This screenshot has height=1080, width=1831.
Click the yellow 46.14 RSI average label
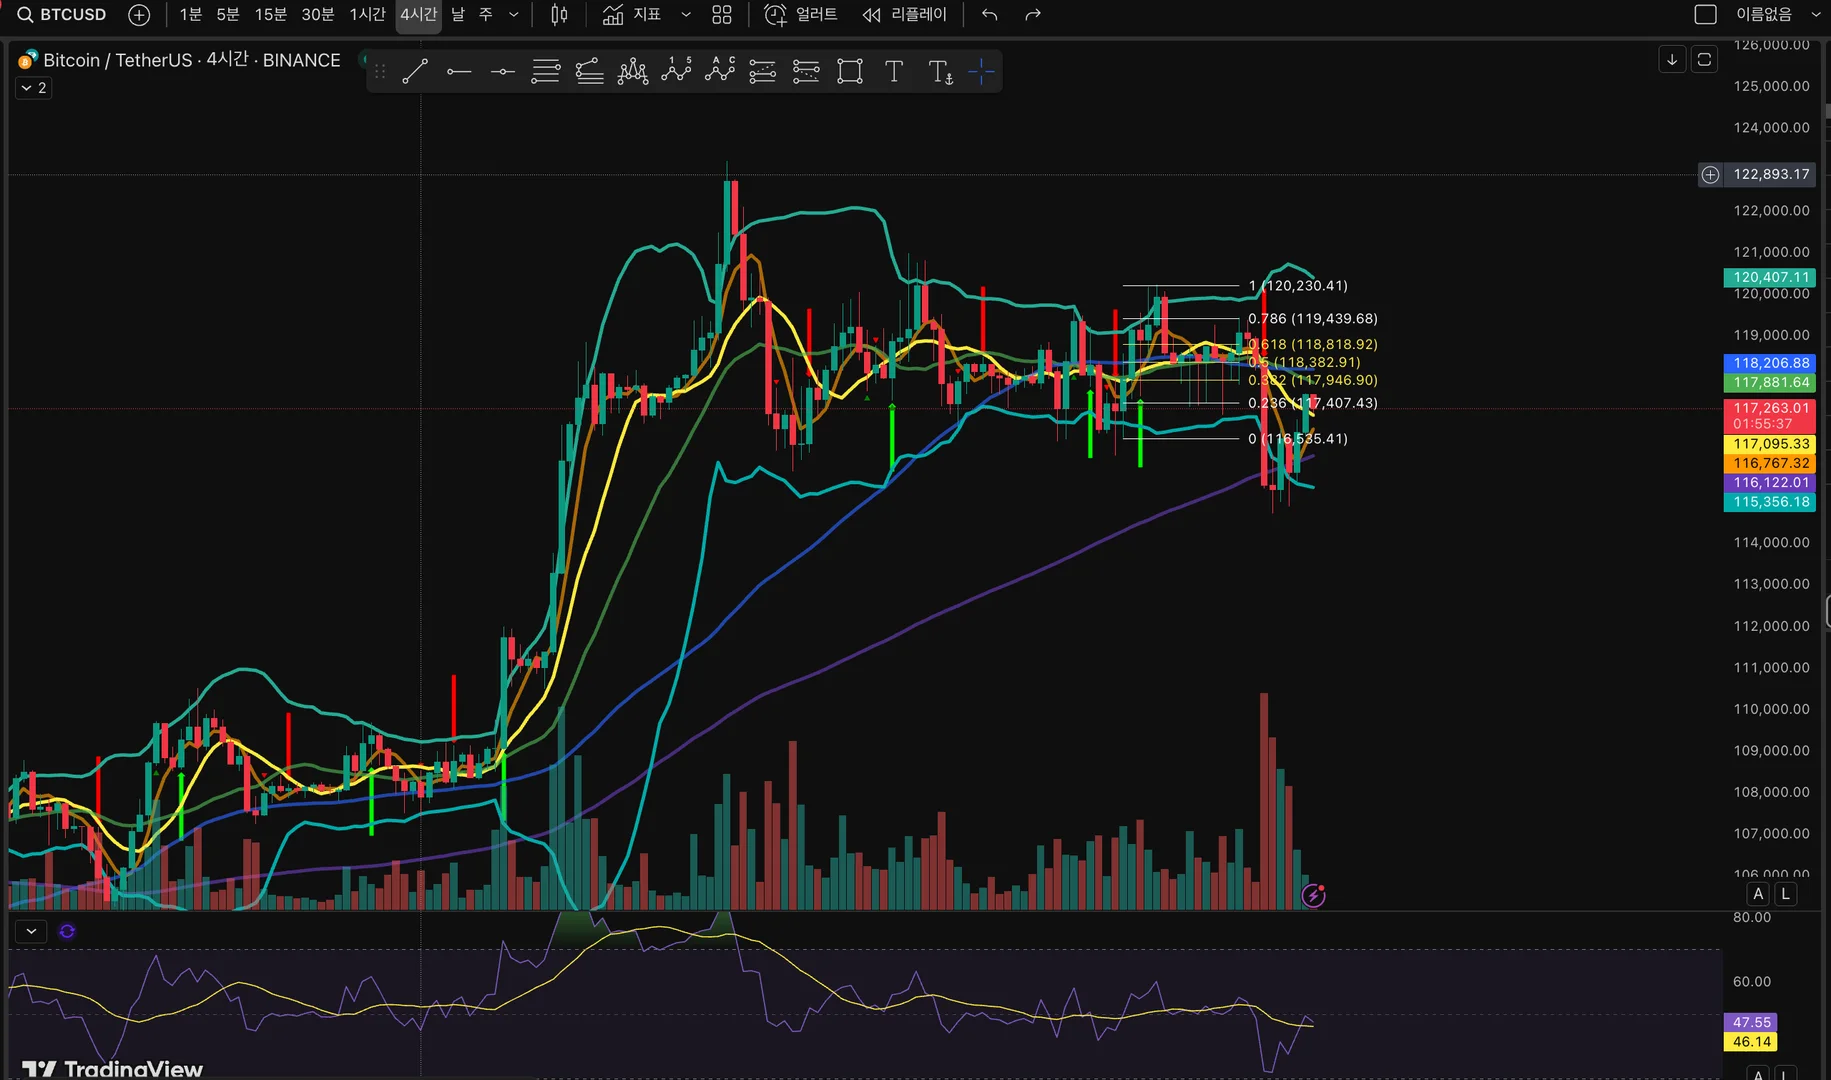coord(1751,1041)
